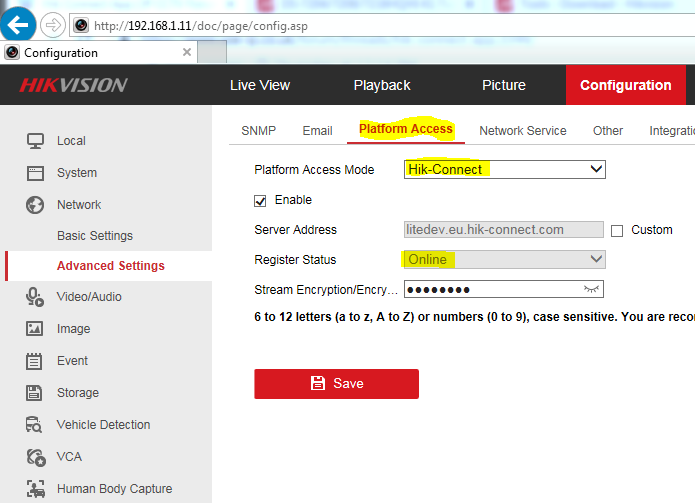The width and height of the screenshot is (695, 503).
Task: Click the System icon in sidebar
Action: click(x=35, y=173)
